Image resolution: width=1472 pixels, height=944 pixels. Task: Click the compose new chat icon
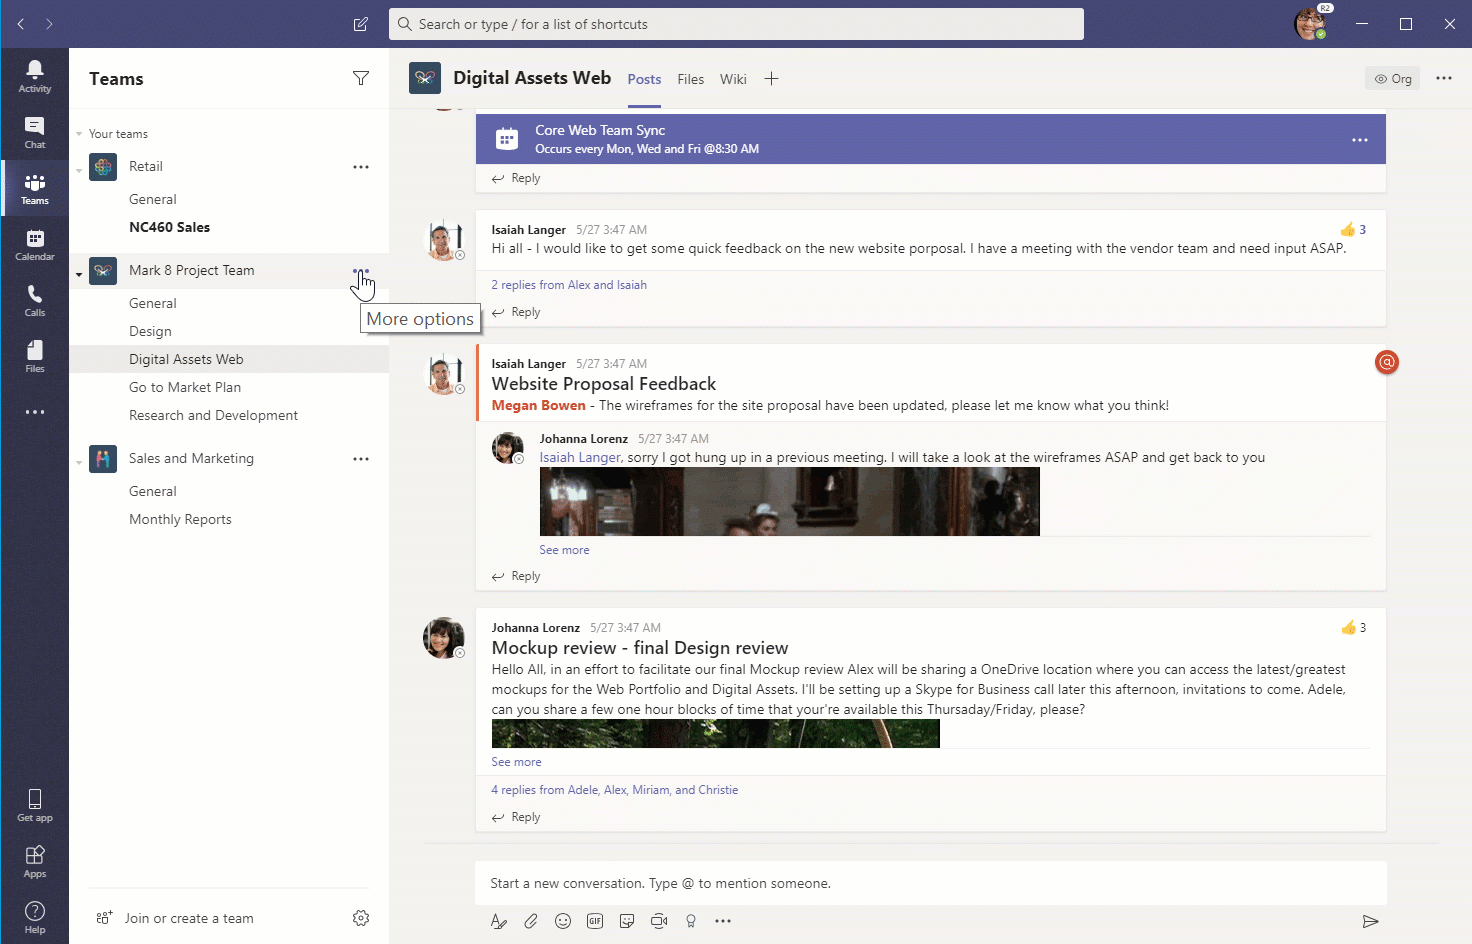[x=361, y=24]
